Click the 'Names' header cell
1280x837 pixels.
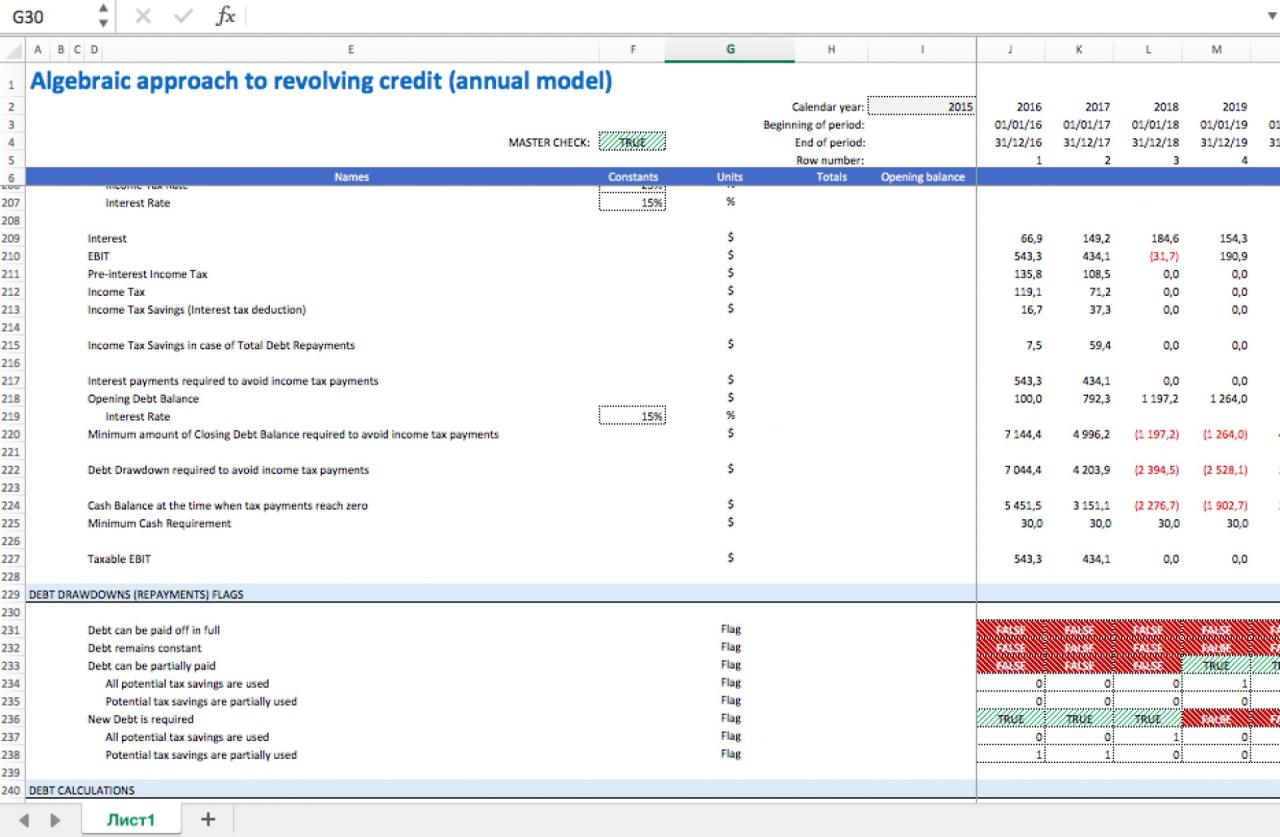pyautogui.click(x=352, y=177)
